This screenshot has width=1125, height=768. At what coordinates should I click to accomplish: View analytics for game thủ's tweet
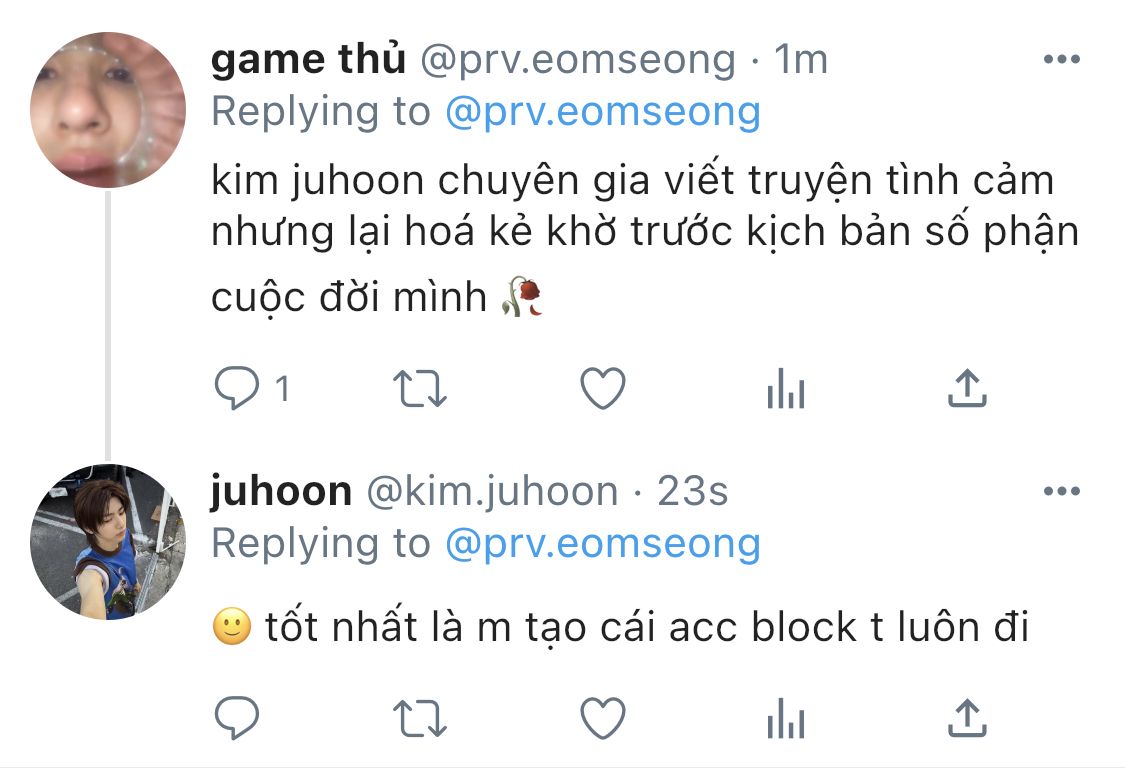pyautogui.click(x=786, y=388)
